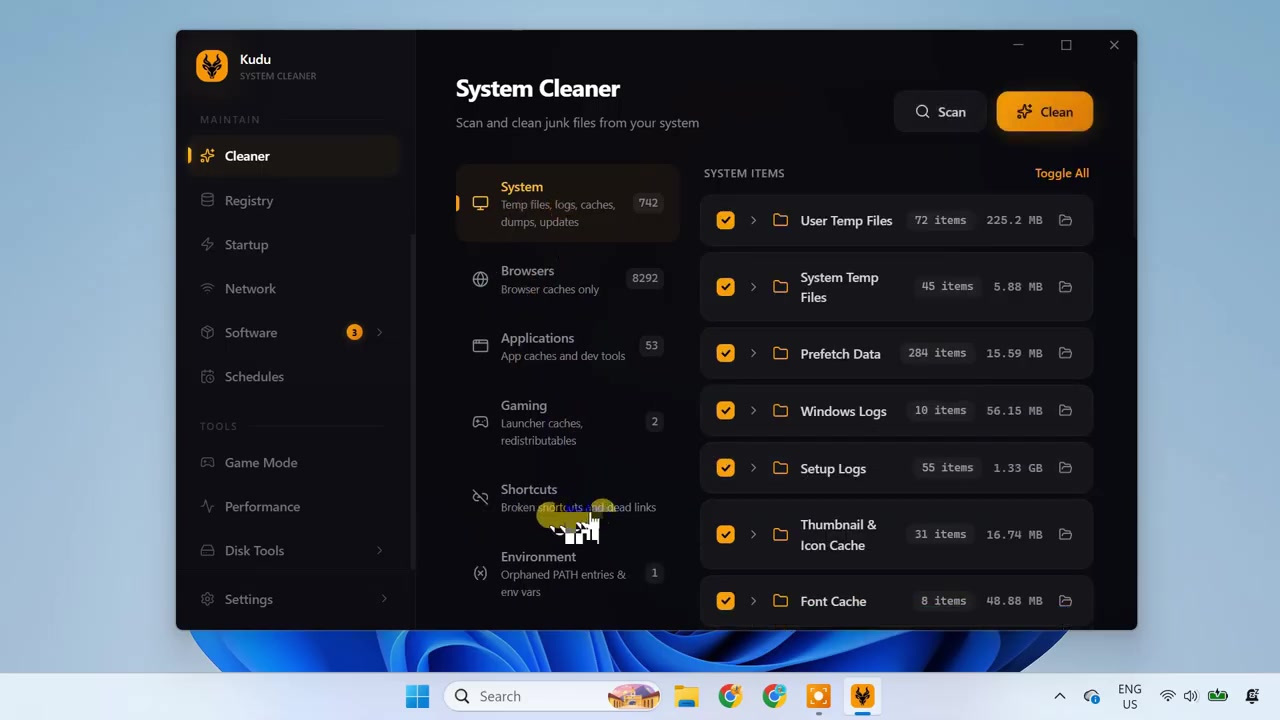Expand the System Temp Files row
This screenshot has width=1280, height=720.
[753, 287]
